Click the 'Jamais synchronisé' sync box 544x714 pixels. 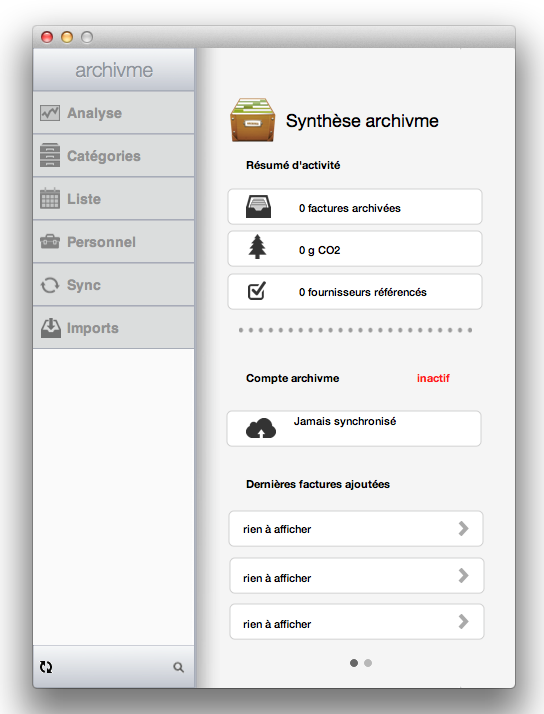pos(354,428)
